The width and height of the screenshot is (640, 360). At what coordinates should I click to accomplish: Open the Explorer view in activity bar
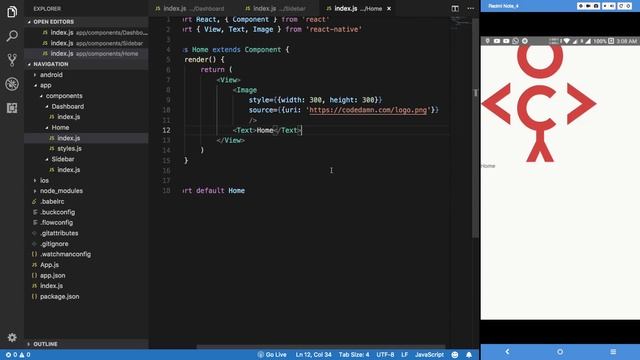(x=12, y=12)
